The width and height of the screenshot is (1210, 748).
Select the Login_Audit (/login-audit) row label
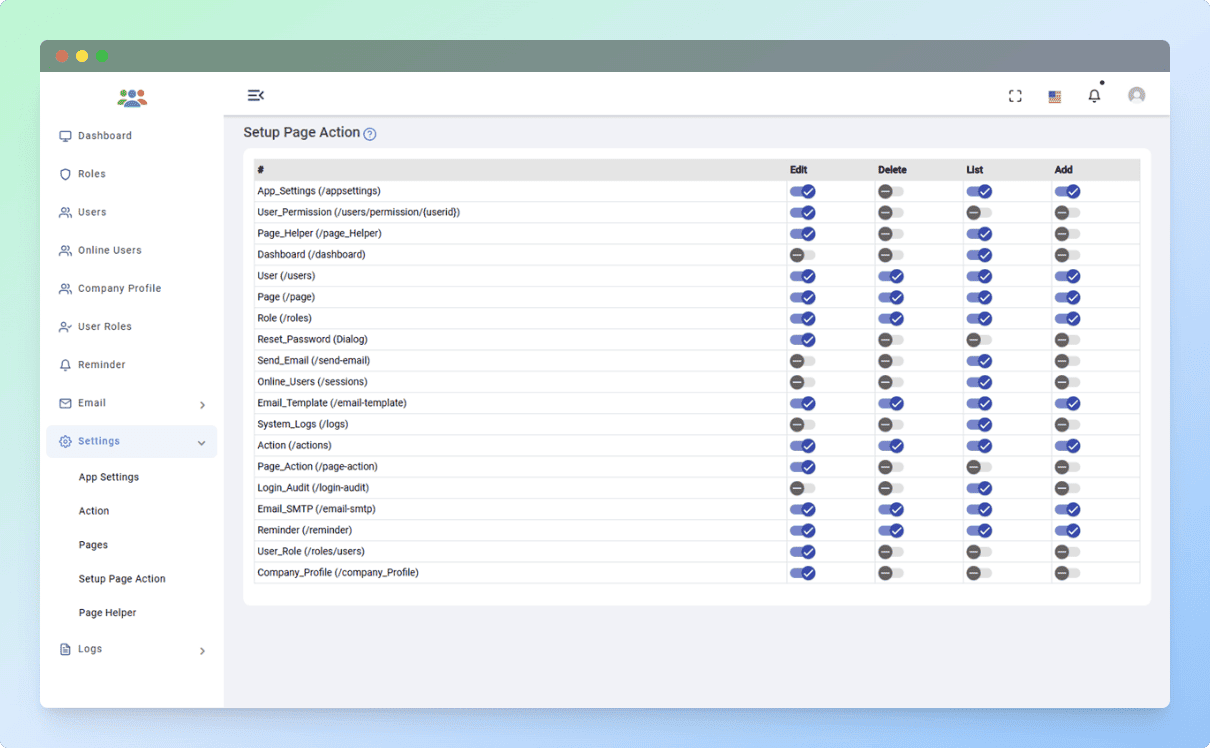(x=313, y=488)
